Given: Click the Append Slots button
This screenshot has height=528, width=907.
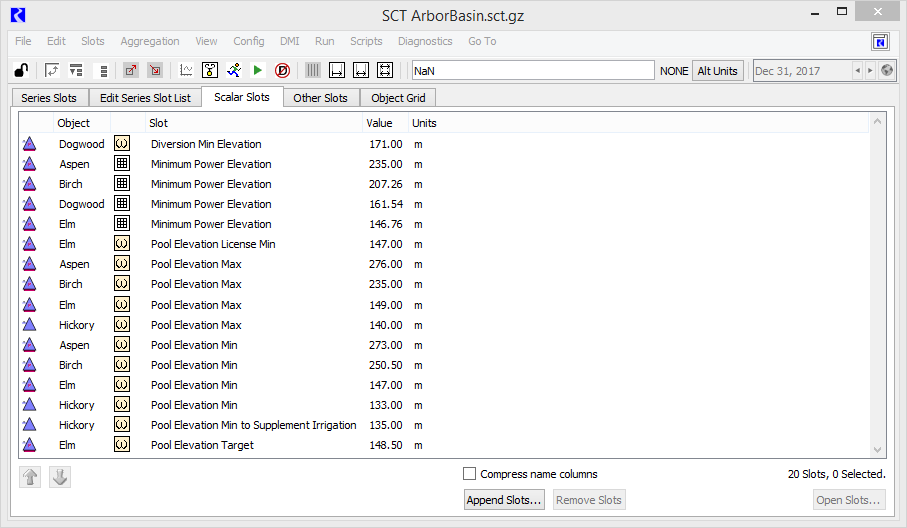Looking at the screenshot, I should pos(504,500).
